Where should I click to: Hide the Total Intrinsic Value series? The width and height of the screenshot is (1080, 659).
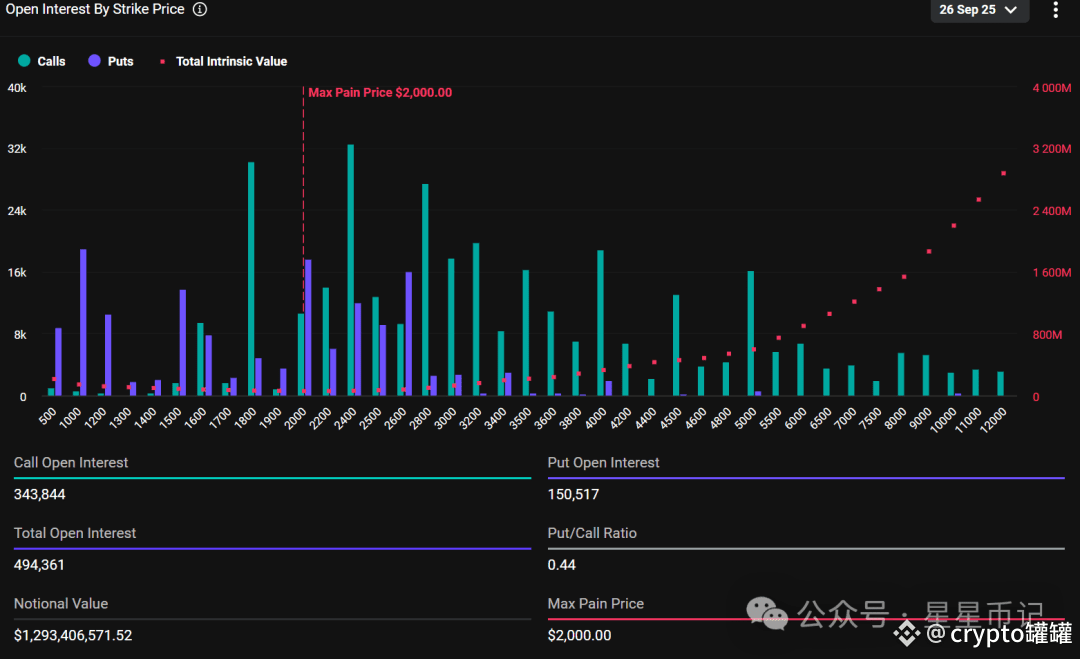[x=224, y=61]
